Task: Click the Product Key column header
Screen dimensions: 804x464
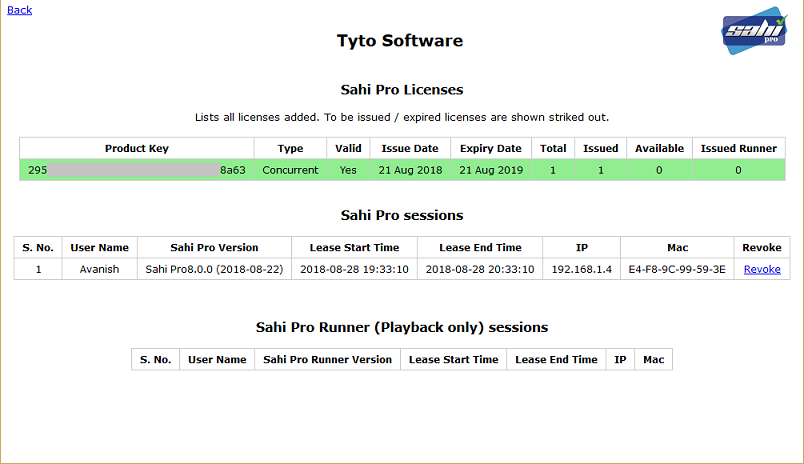Action: (x=137, y=148)
